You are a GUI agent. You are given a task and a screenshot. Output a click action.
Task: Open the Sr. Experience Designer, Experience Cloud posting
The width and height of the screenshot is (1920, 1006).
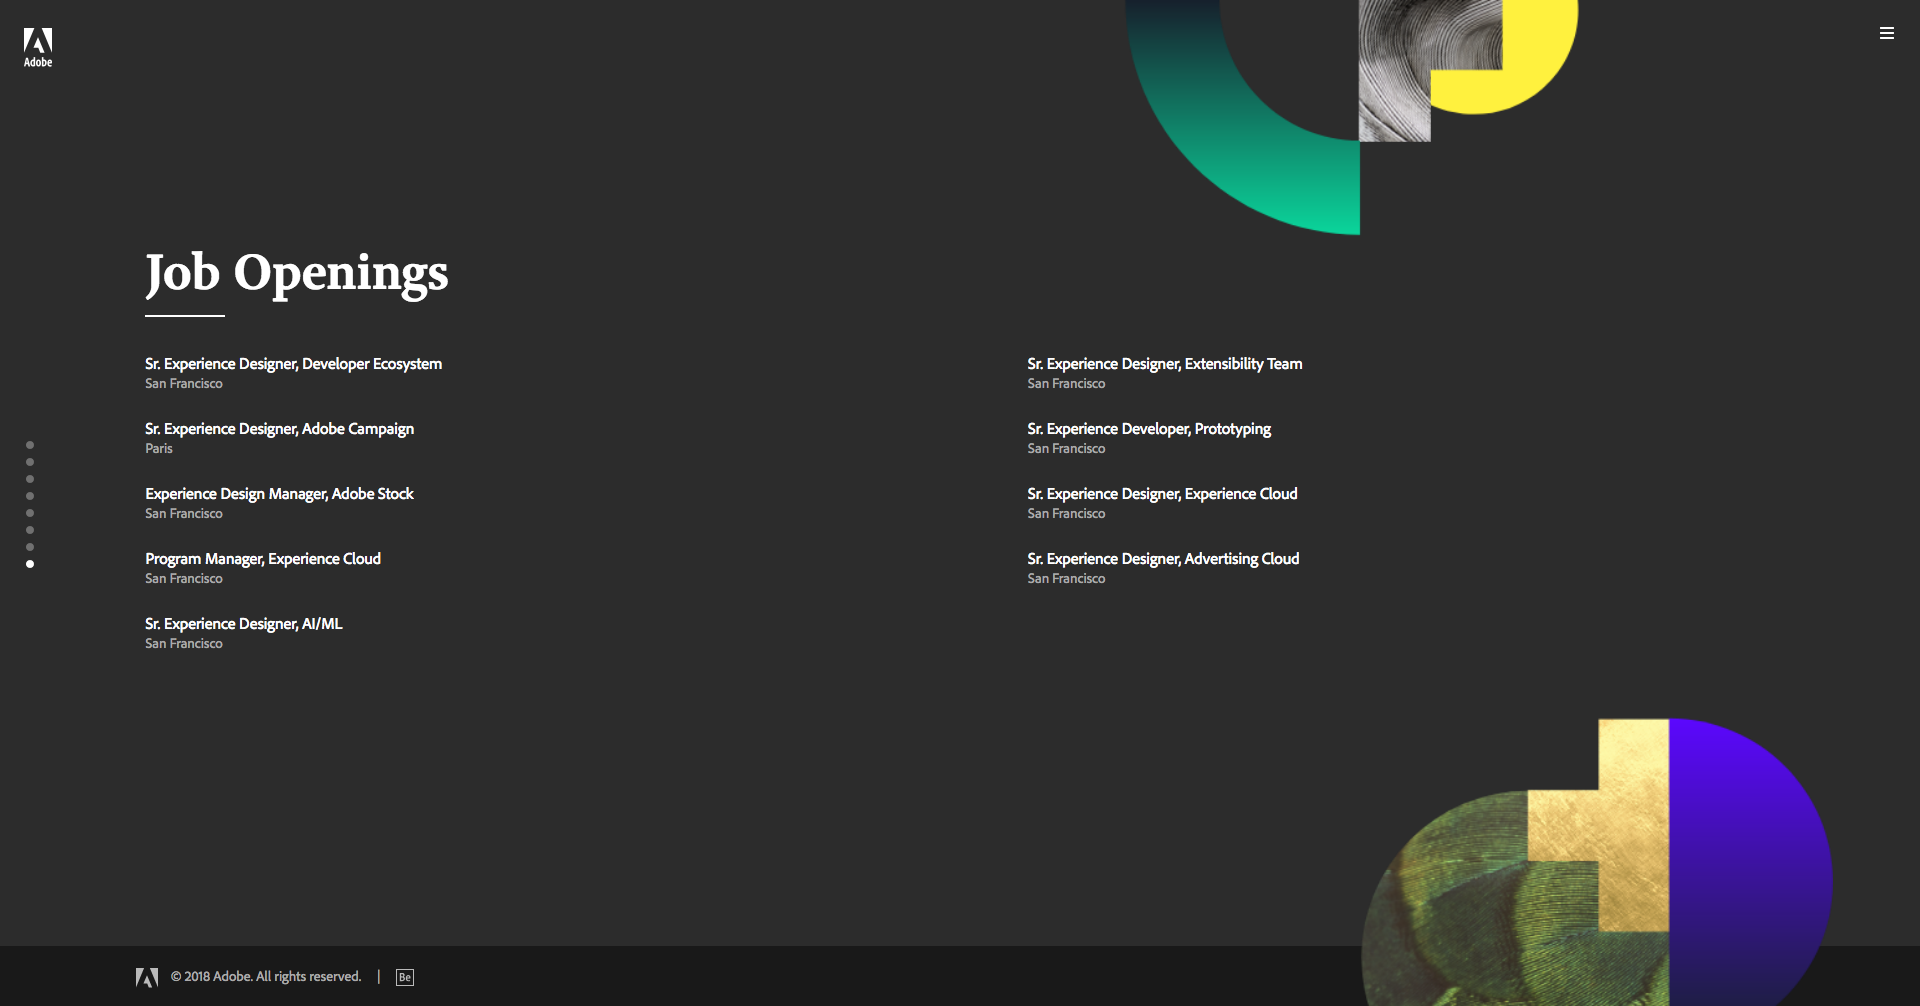(x=1162, y=494)
